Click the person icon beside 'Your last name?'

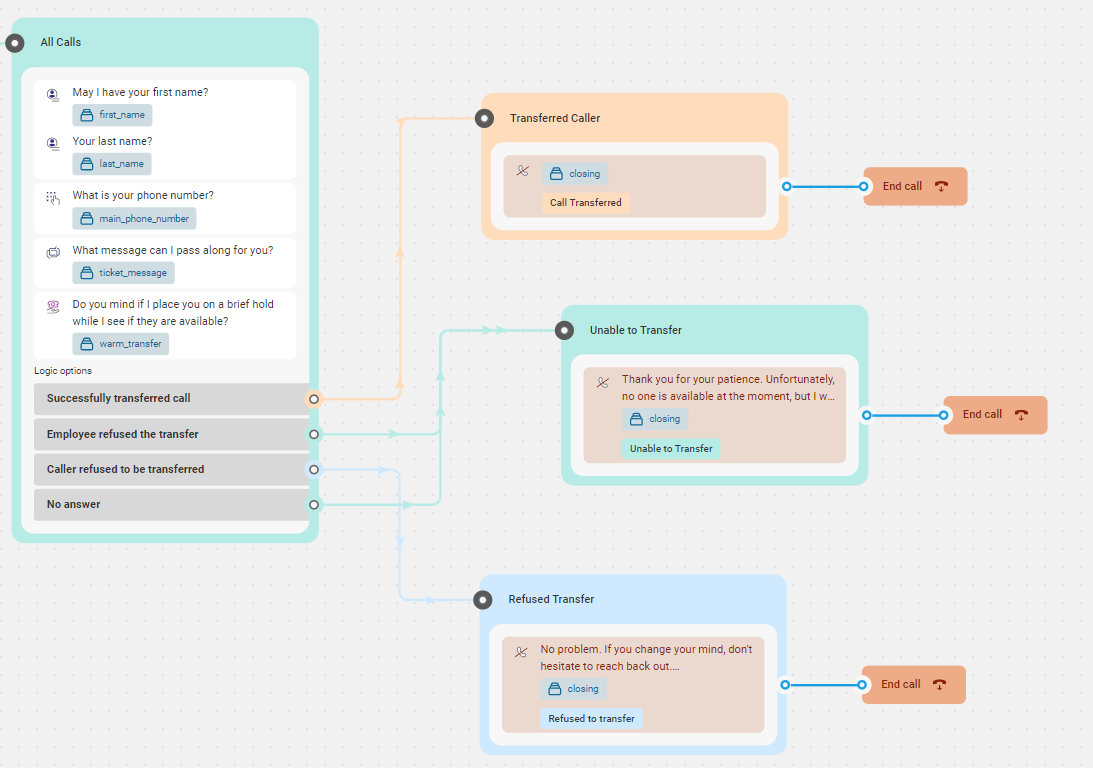coord(53,144)
